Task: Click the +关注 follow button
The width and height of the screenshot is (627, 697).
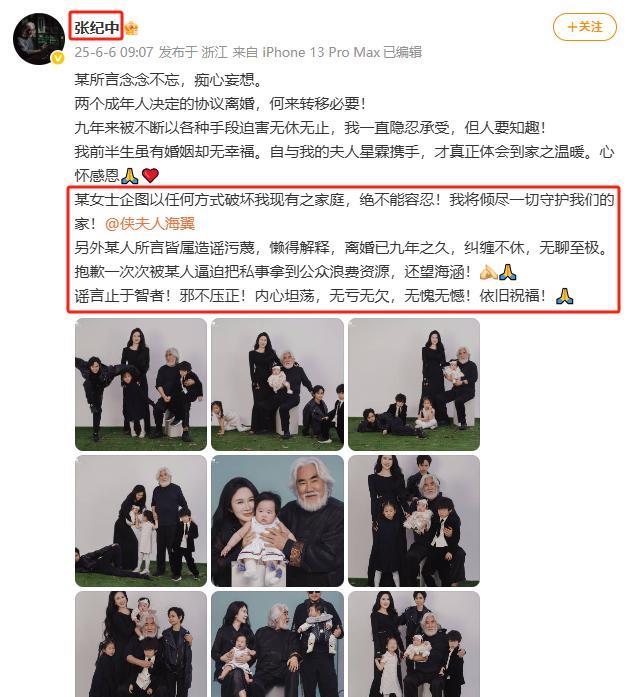Action: [585, 27]
